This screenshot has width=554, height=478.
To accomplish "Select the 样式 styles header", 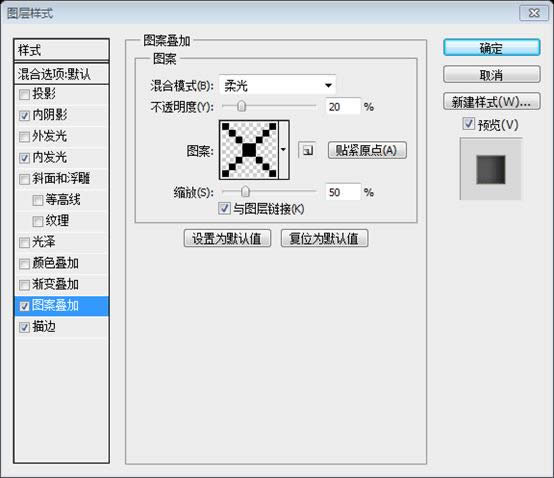I will click(x=61, y=50).
